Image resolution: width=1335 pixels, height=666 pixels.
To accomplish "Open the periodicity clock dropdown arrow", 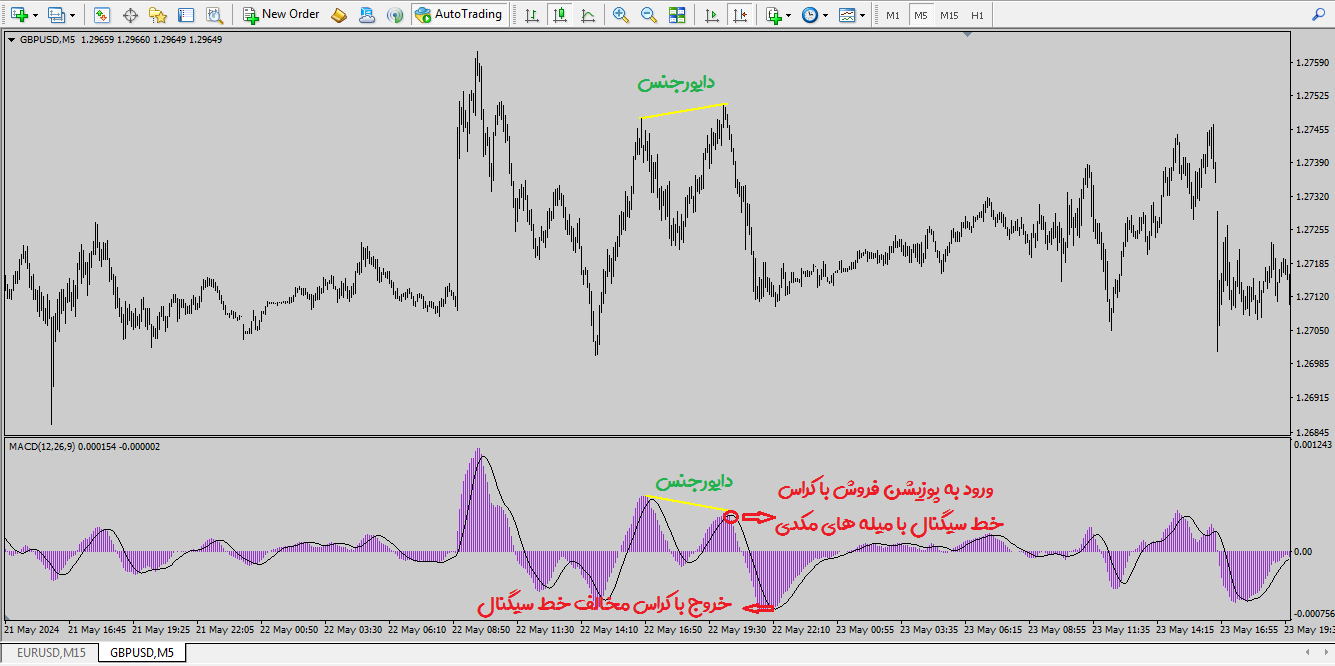I will click(825, 16).
